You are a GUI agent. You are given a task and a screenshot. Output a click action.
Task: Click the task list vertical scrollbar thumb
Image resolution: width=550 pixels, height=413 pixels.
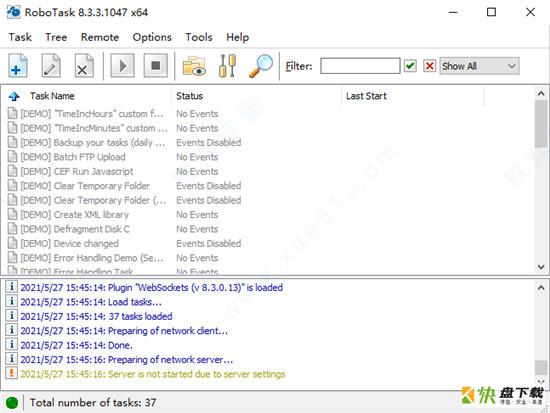click(x=541, y=124)
